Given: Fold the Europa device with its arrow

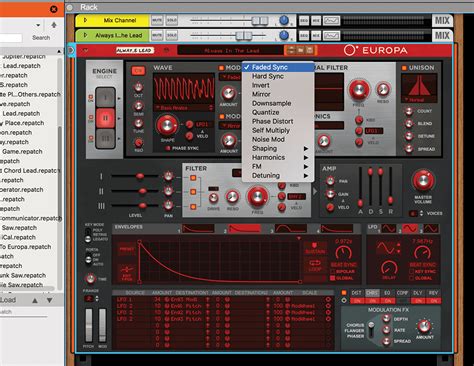Looking at the screenshot, I should click(x=86, y=50).
